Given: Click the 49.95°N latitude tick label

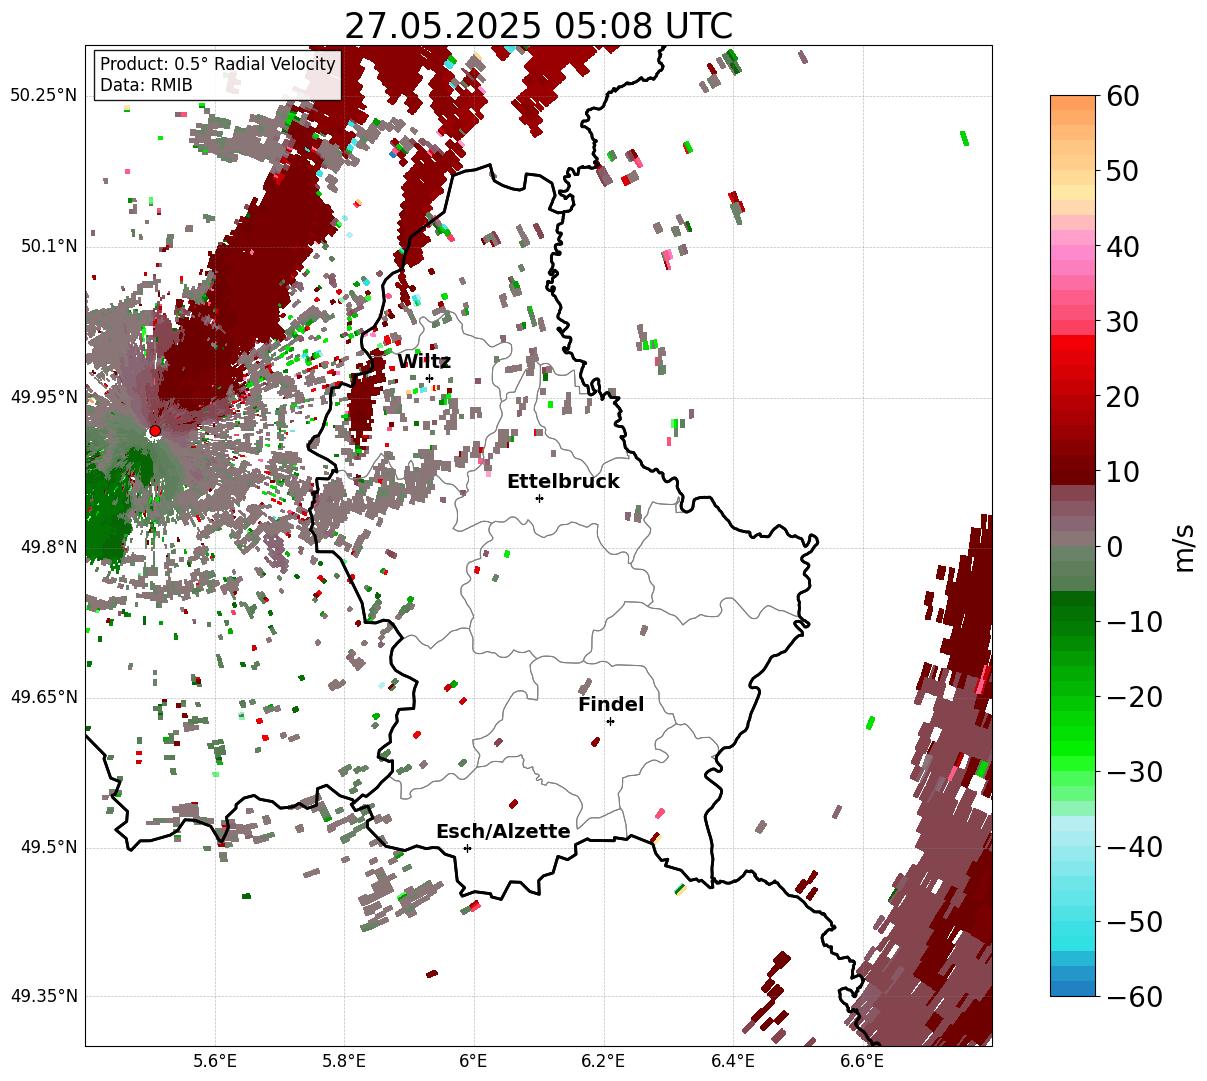Looking at the screenshot, I should (x=44, y=397).
